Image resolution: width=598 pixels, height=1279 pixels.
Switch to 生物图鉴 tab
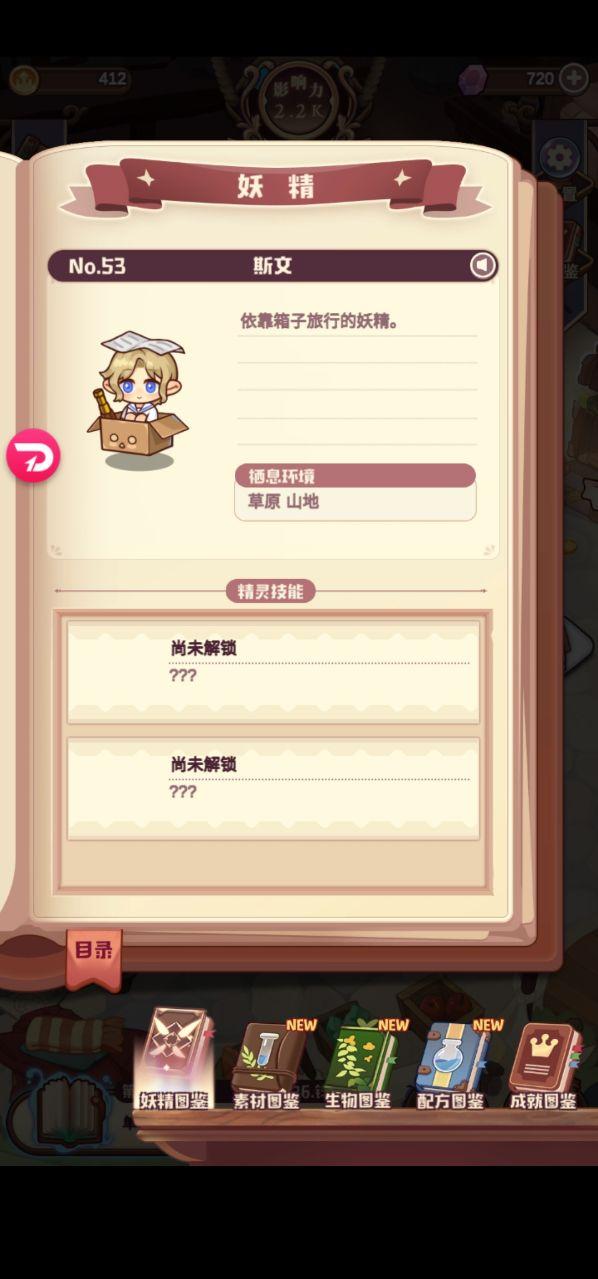click(359, 1063)
